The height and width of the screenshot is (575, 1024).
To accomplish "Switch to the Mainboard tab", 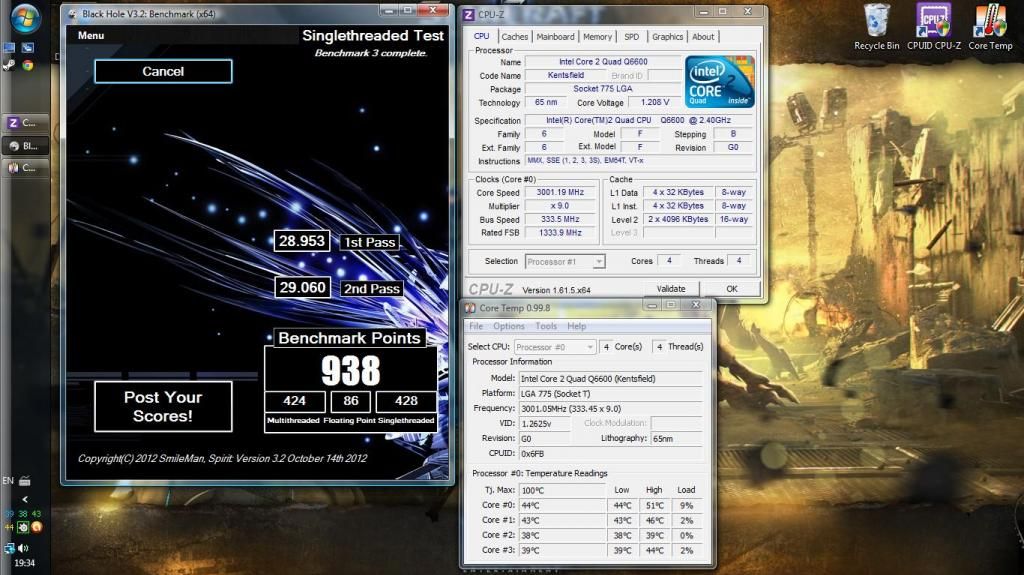I will (555, 37).
